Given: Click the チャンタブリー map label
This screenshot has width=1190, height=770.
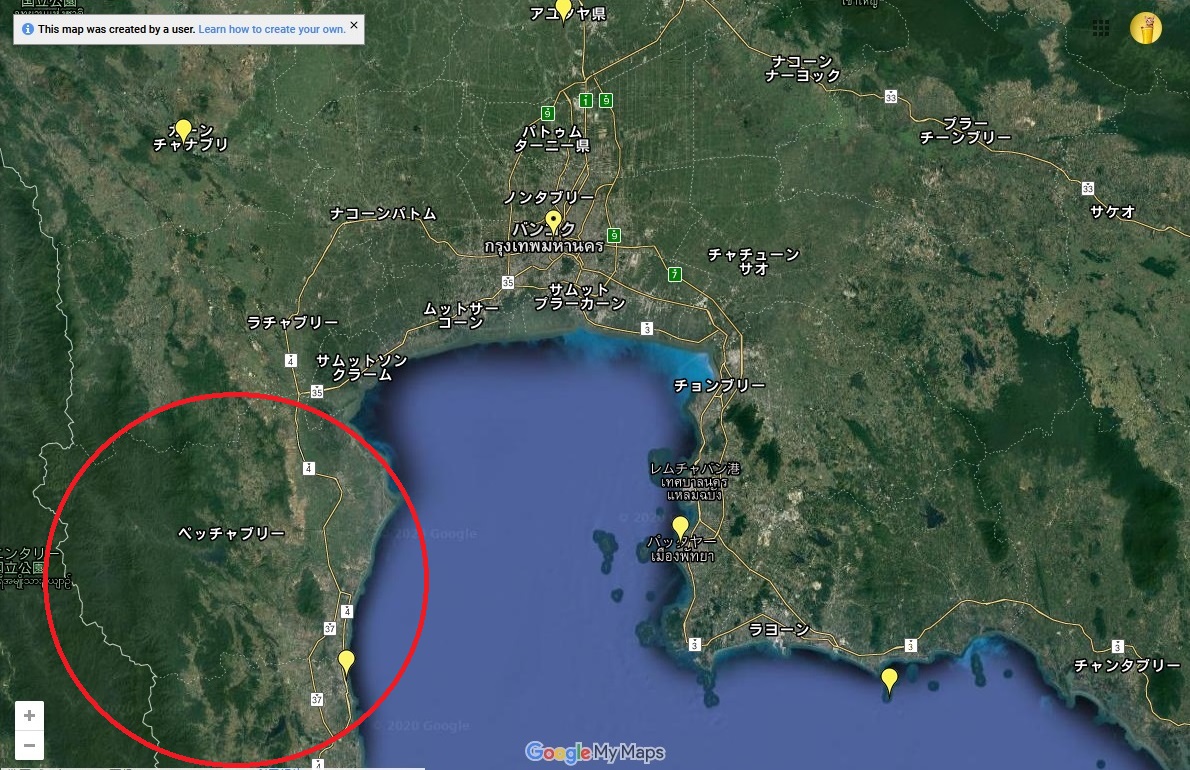Looking at the screenshot, I should click(1127, 665).
